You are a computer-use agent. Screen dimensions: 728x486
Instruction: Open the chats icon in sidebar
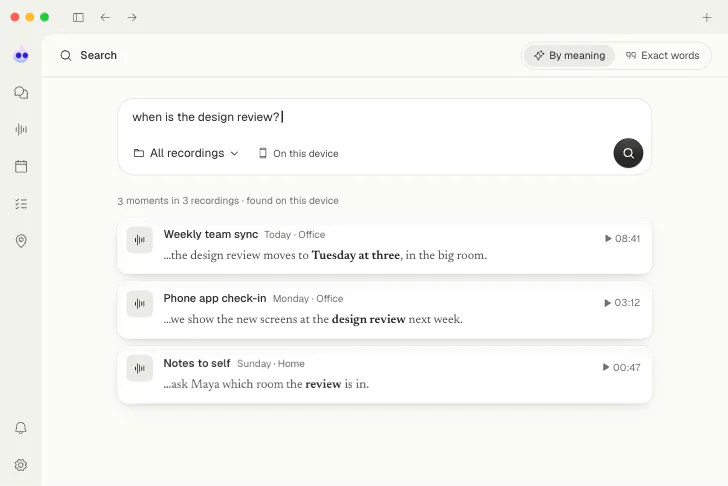[21, 92]
